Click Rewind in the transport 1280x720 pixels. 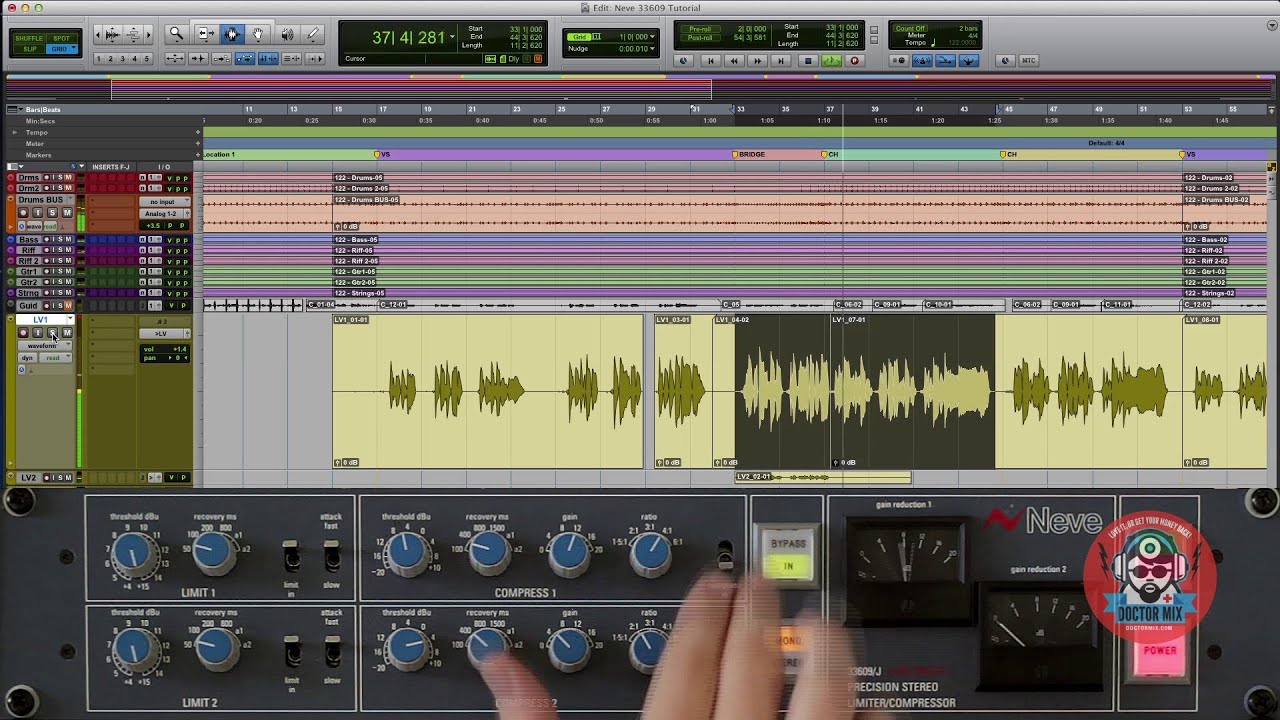[x=735, y=61]
